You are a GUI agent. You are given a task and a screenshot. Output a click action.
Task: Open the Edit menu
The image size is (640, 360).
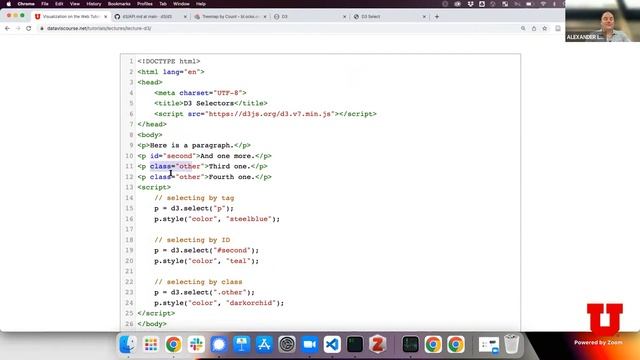pos(59,4)
